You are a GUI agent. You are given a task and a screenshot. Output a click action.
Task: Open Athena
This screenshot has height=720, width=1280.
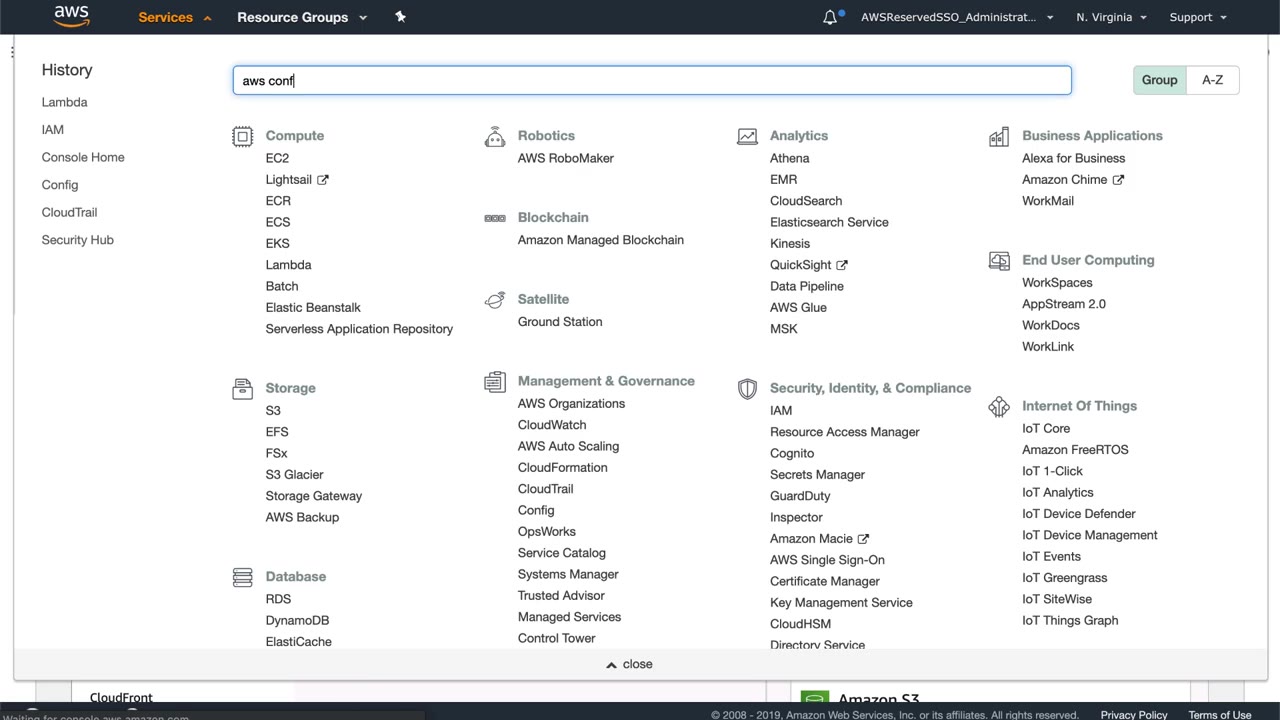coord(790,158)
